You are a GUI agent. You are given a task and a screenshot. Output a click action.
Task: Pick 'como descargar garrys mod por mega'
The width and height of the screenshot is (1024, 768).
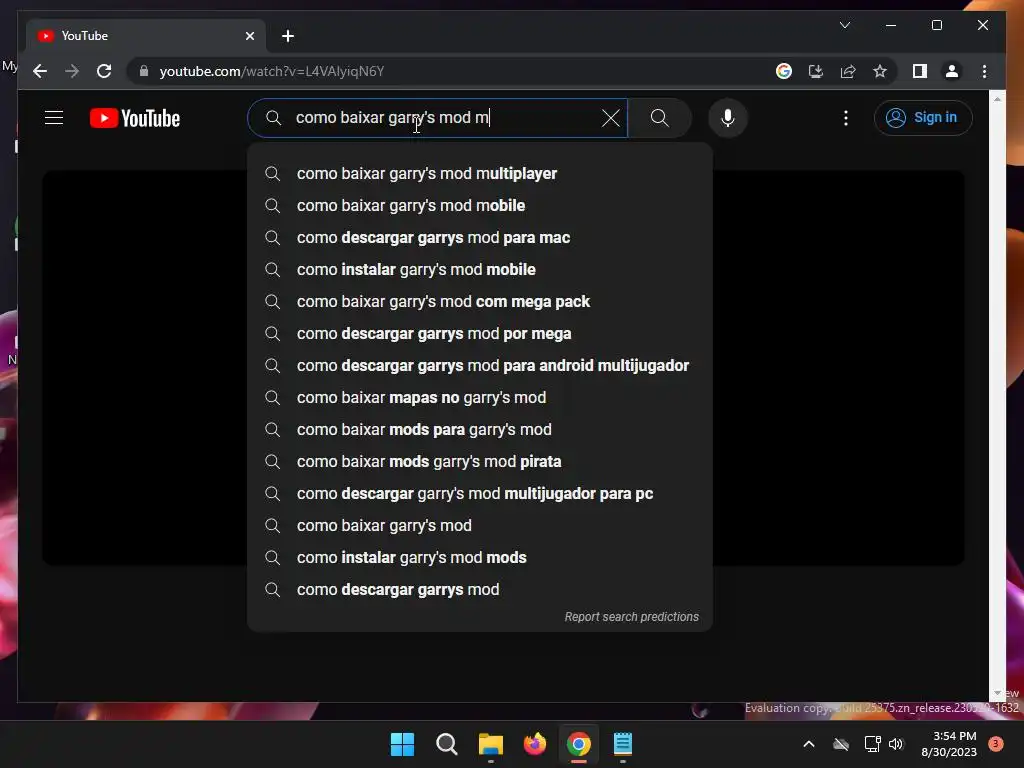(x=479, y=334)
